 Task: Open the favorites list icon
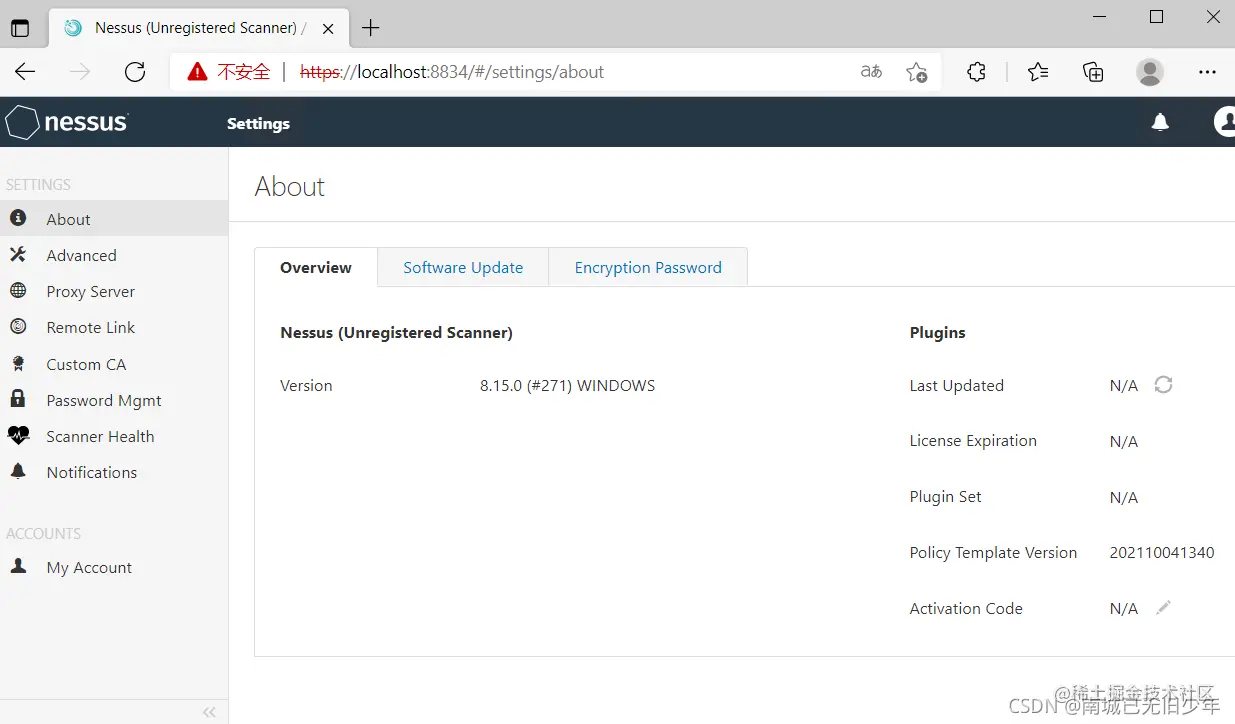(x=1038, y=72)
